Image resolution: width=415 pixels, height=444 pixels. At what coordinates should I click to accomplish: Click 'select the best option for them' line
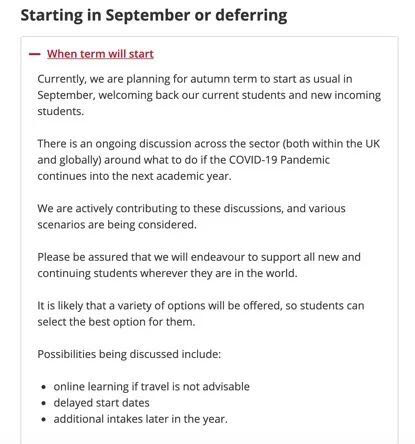pyautogui.click(x=116, y=322)
